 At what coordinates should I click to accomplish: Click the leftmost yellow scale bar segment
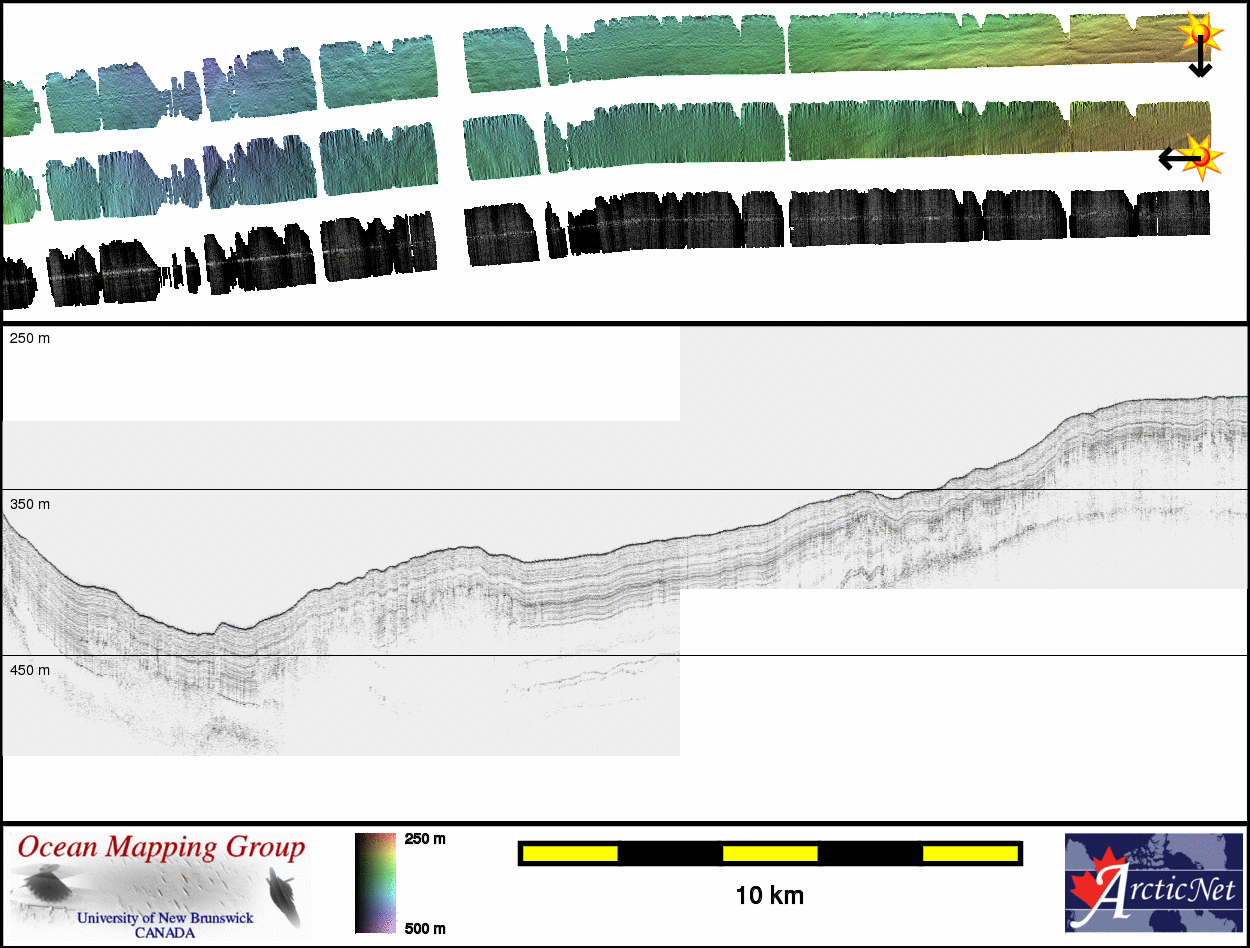coord(570,853)
